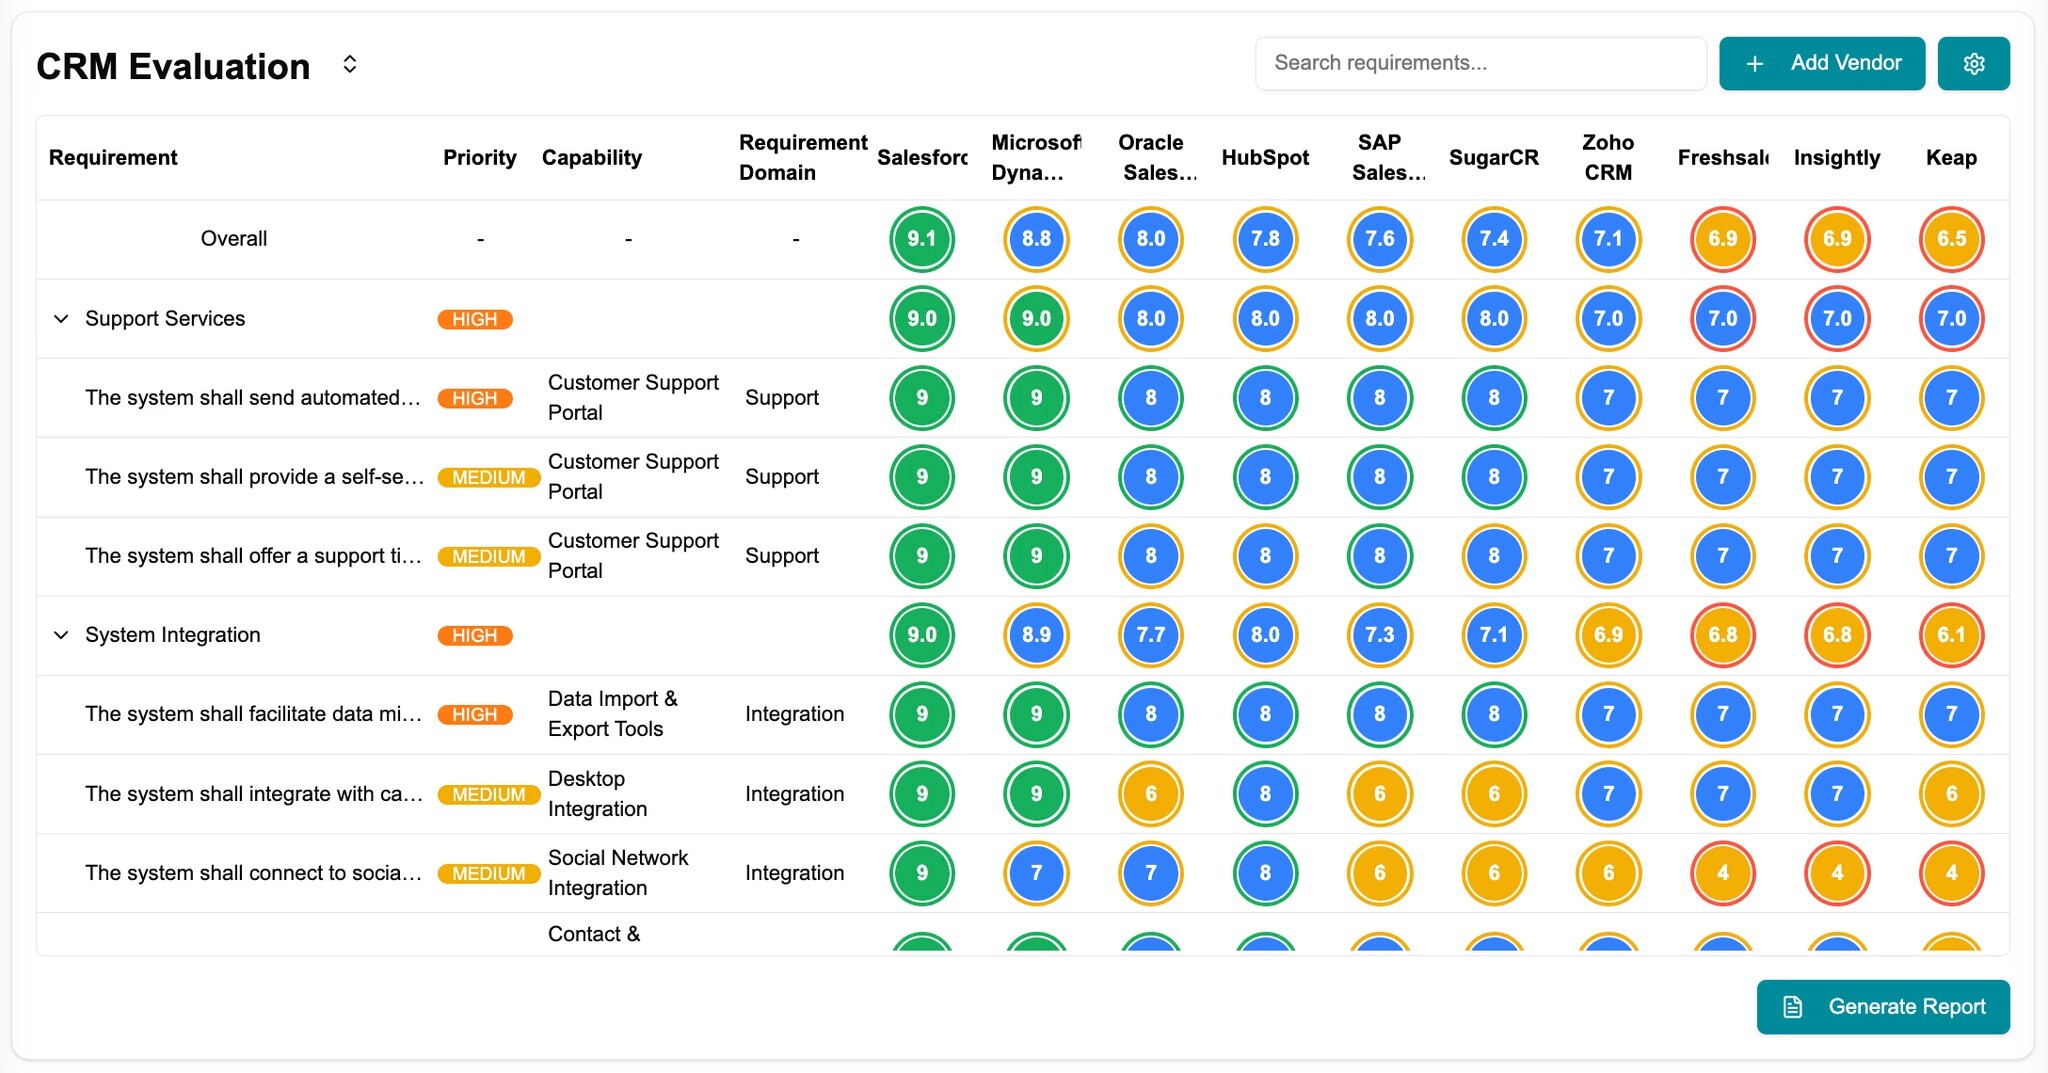Click Keap's overall 6.5 score badge

click(x=1951, y=239)
